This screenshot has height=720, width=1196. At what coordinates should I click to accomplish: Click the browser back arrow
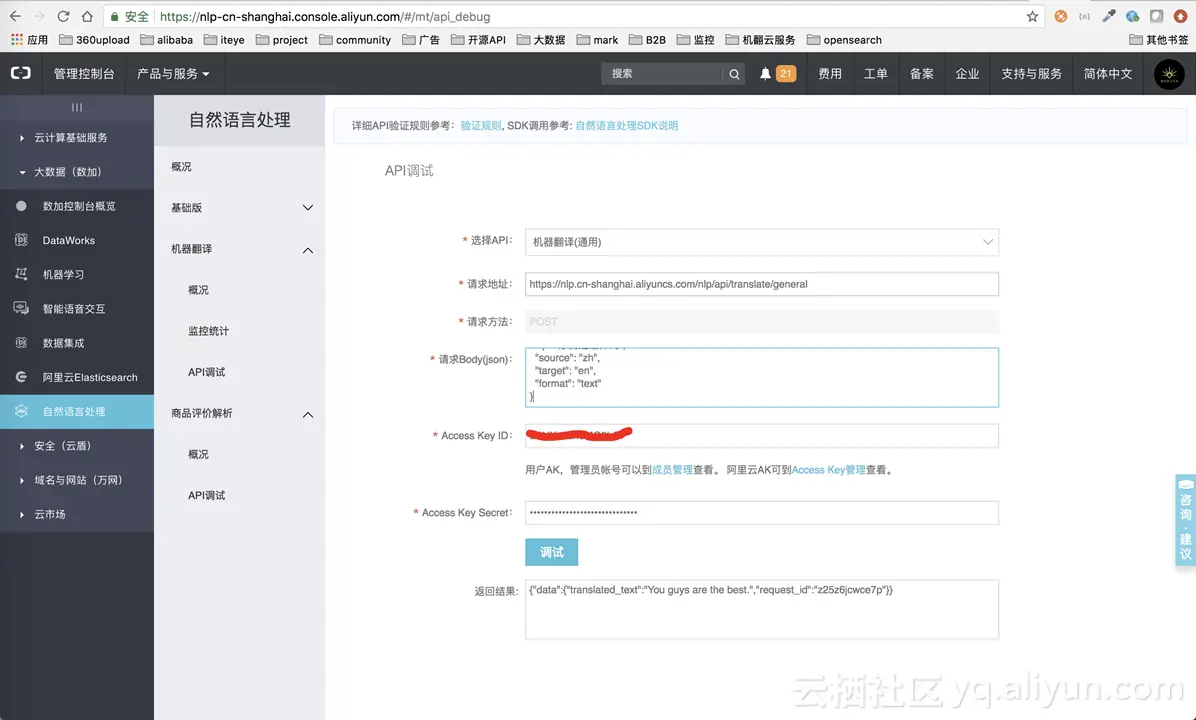pos(15,16)
